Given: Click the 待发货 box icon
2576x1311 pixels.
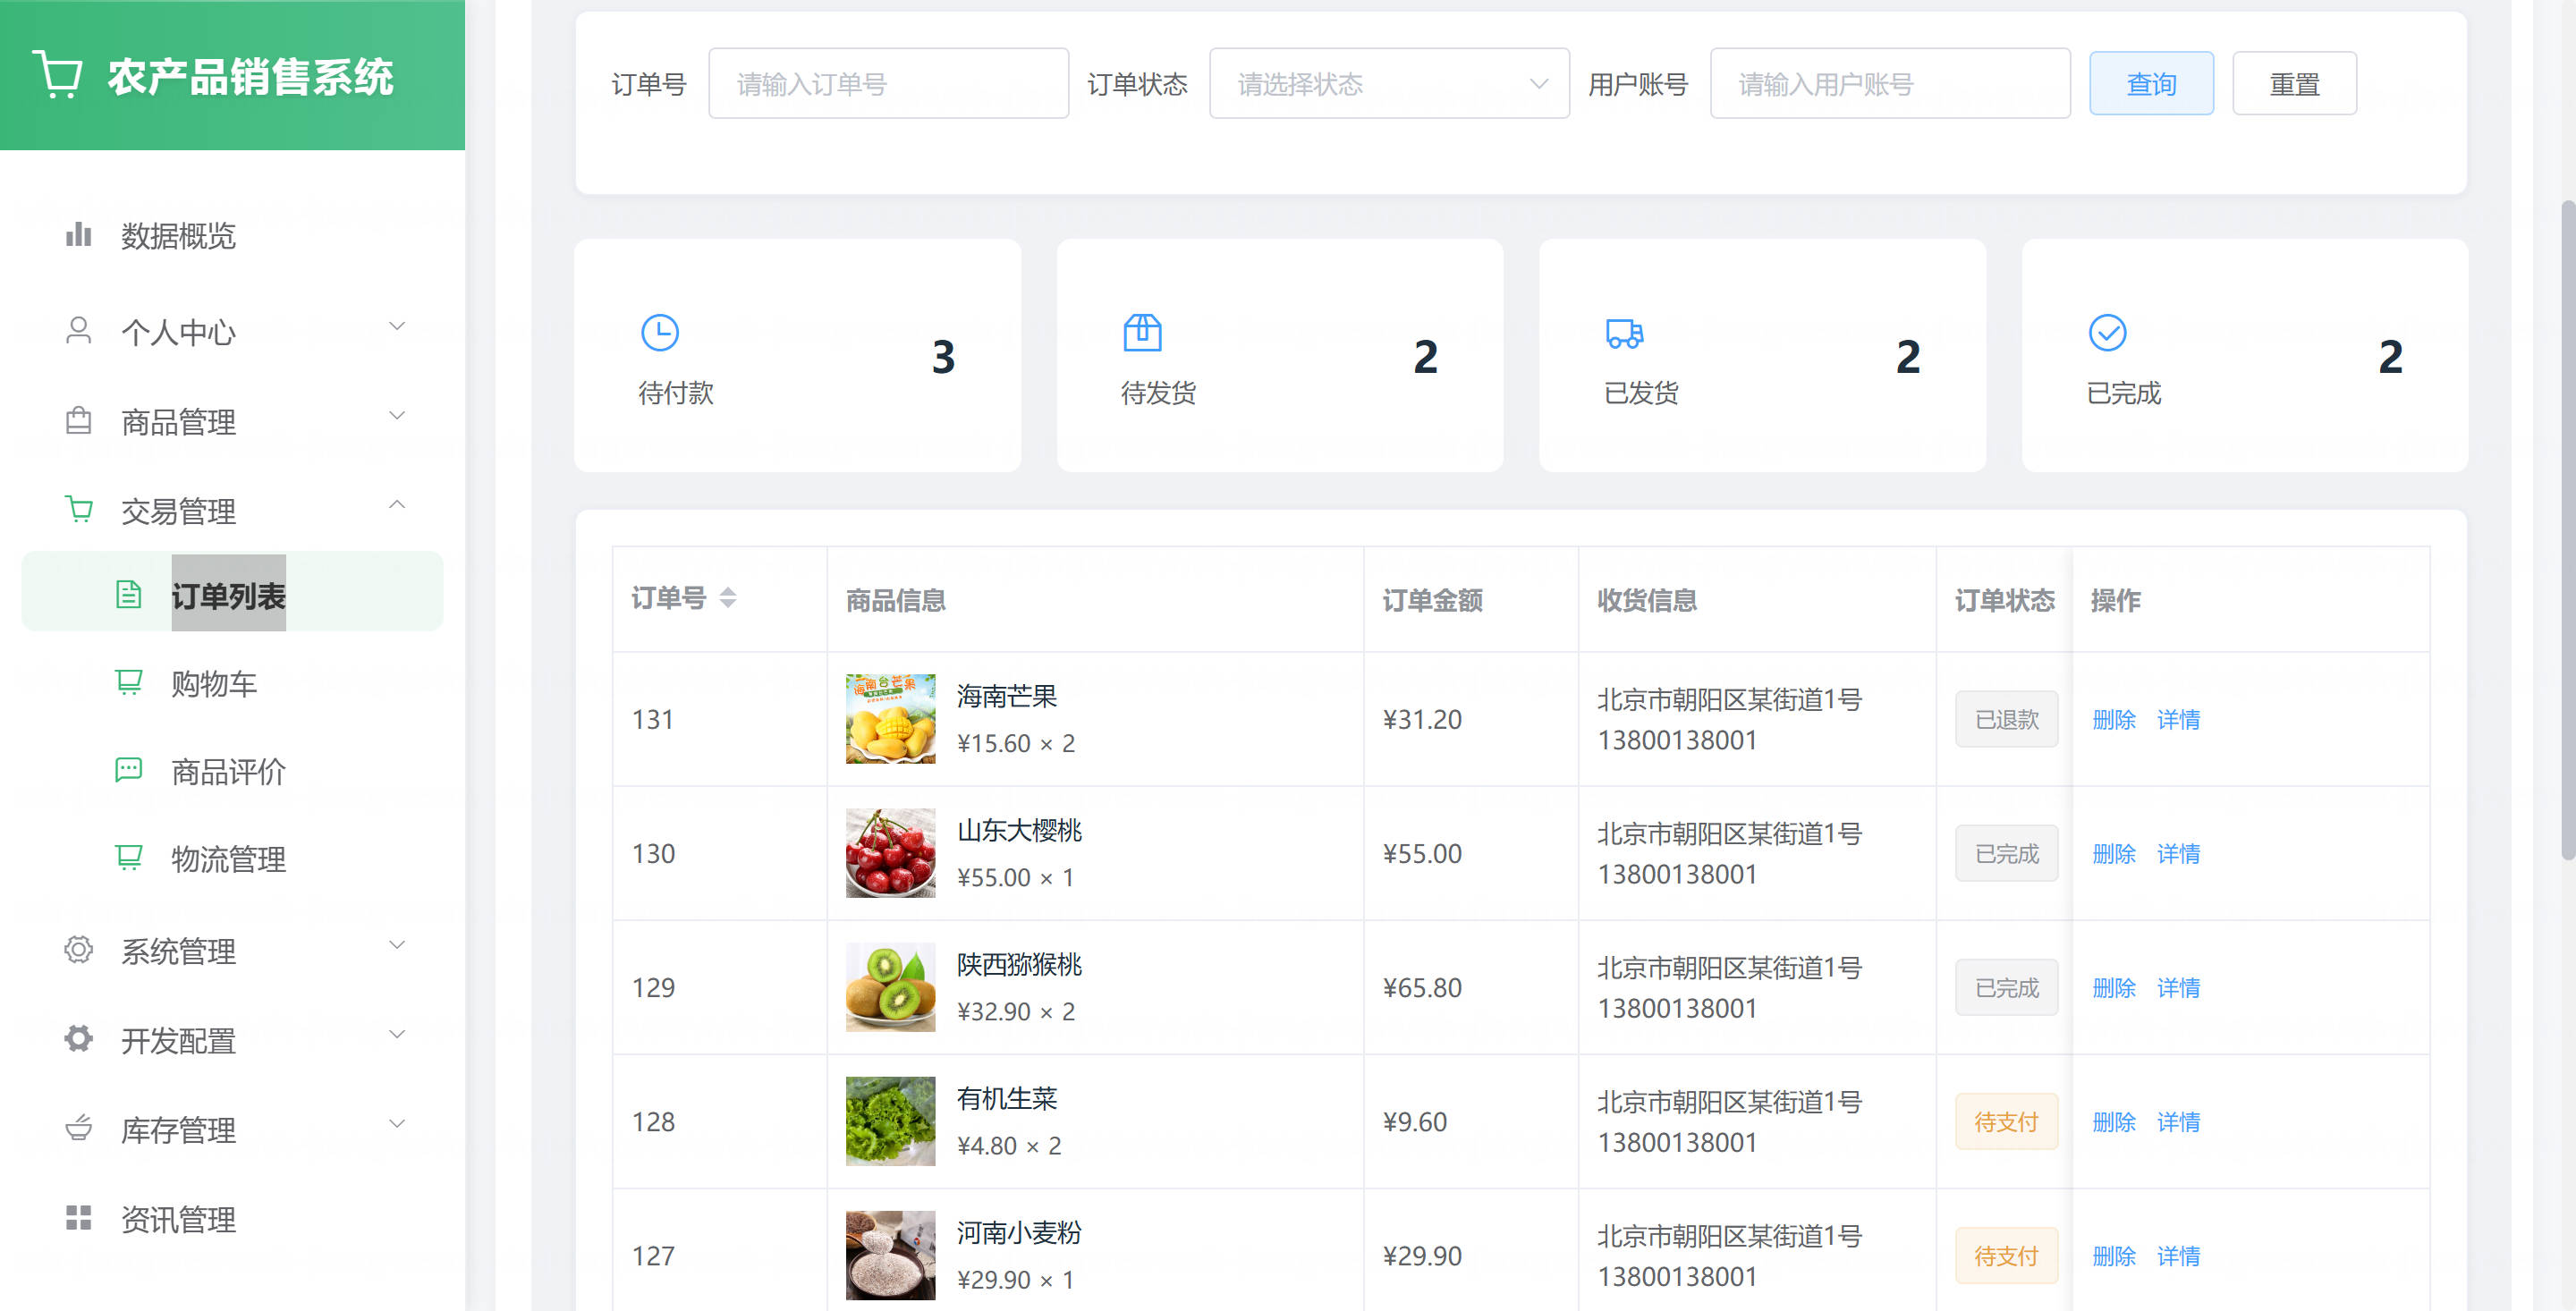Looking at the screenshot, I should [x=1142, y=333].
